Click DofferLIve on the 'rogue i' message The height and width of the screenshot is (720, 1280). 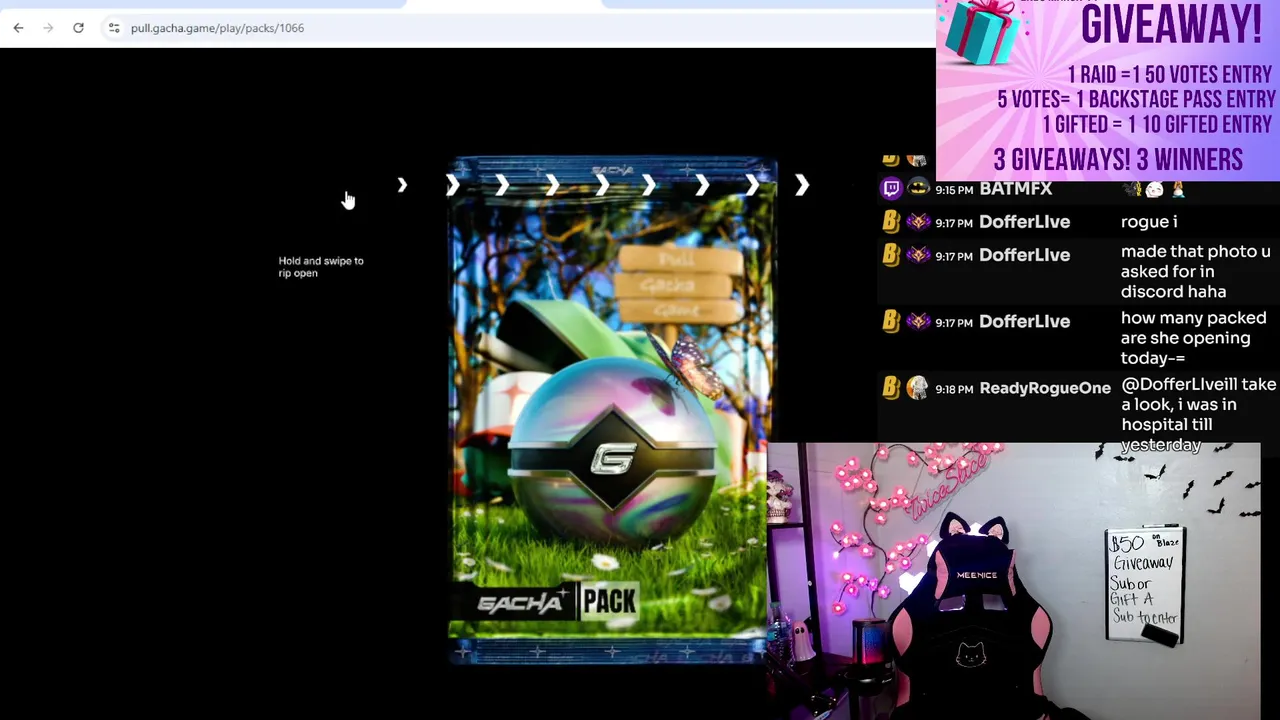pos(1024,222)
